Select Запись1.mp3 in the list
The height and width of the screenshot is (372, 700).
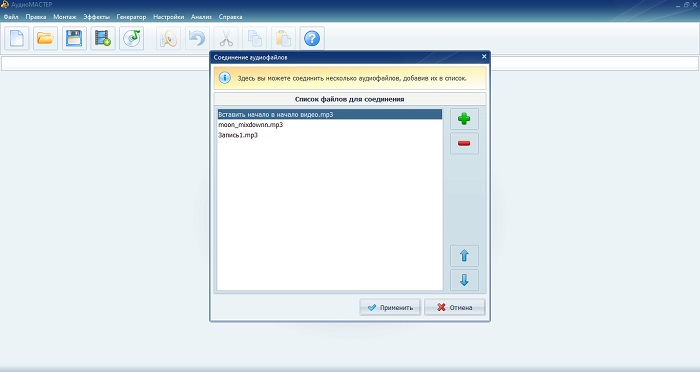point(330,135)
